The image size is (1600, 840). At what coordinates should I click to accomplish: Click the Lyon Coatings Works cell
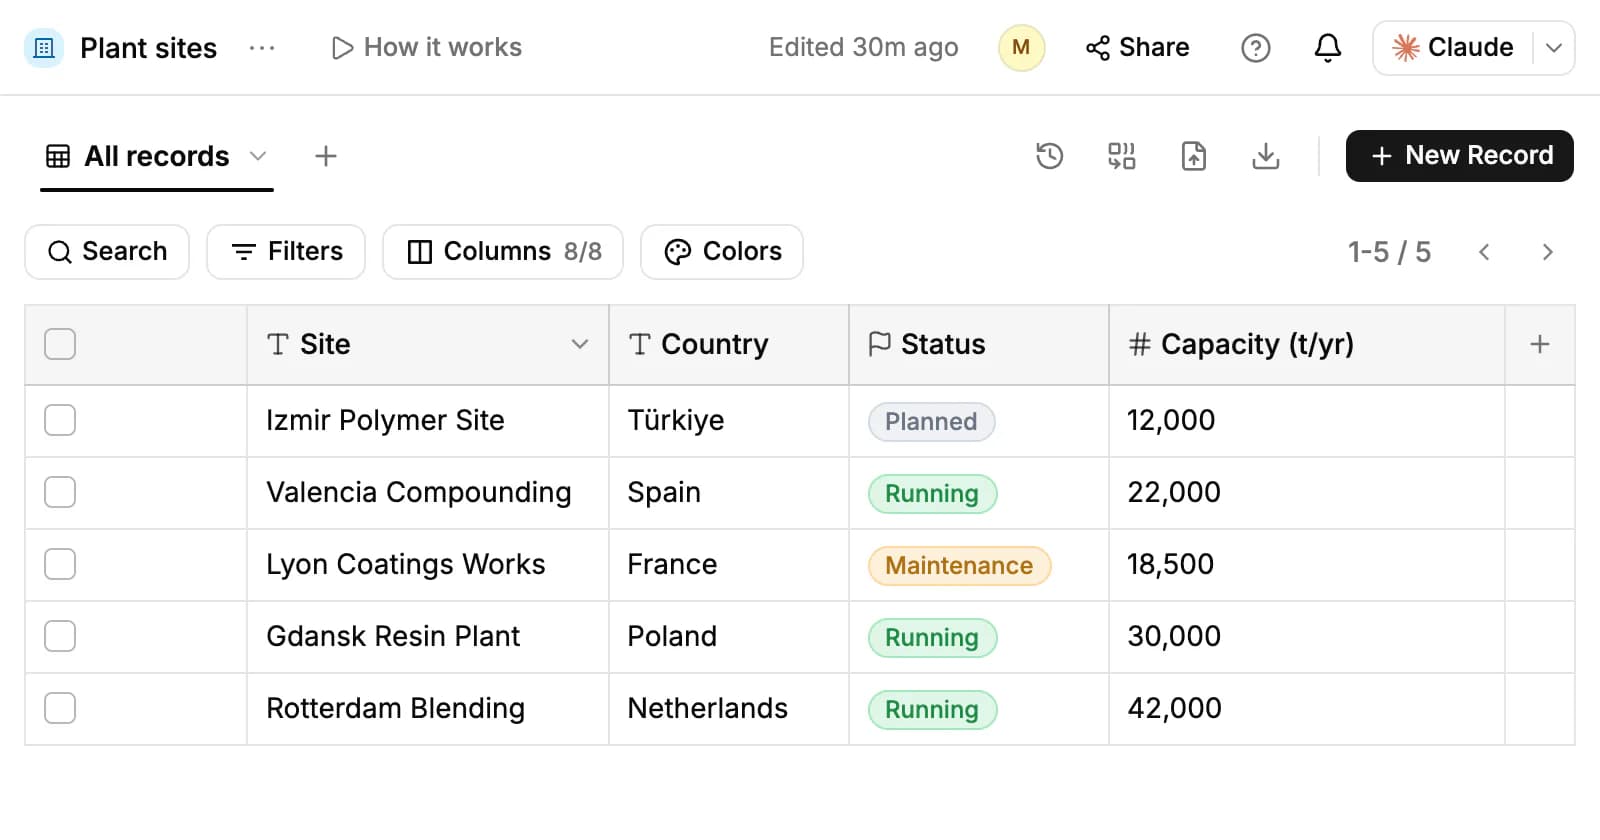428,565
